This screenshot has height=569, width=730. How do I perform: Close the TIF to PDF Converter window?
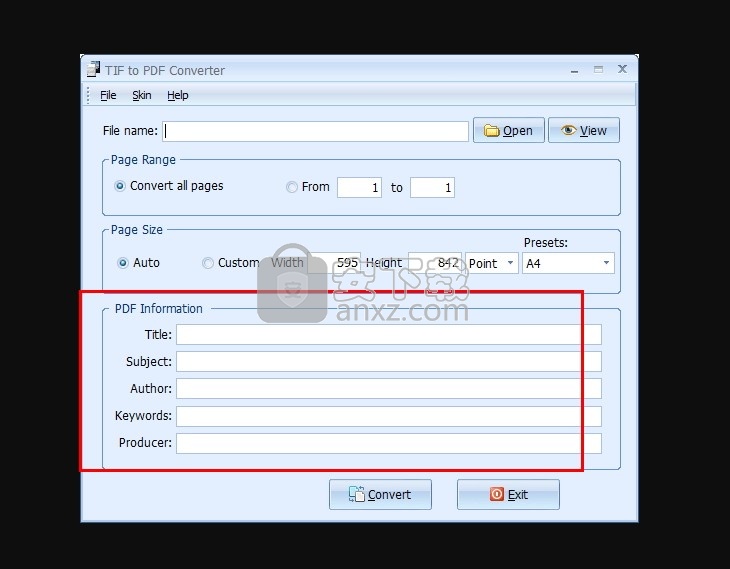[x=622, y=69]
